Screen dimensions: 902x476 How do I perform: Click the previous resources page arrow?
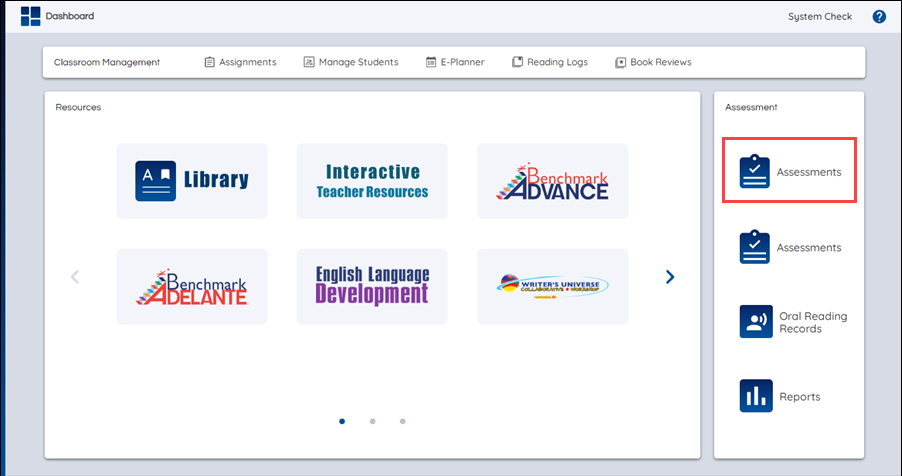(75, 277)
